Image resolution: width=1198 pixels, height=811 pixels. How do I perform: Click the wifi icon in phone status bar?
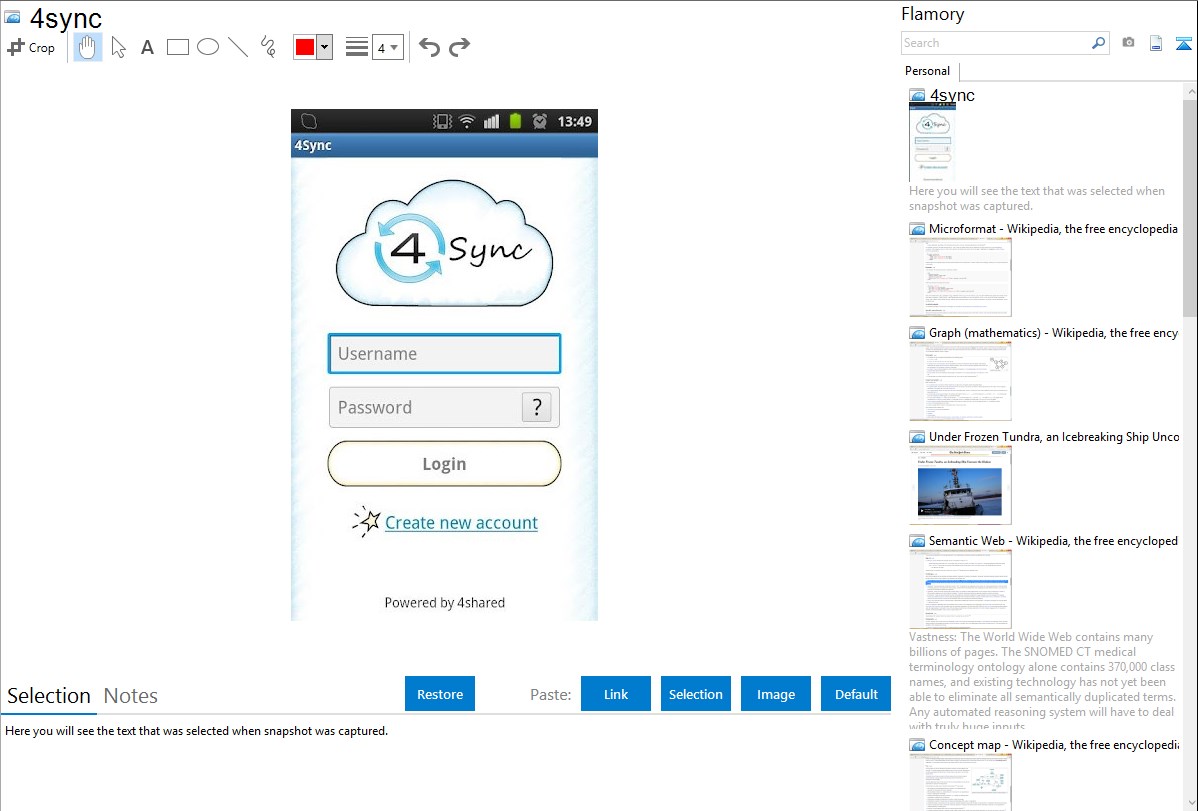tap(467, 121)
